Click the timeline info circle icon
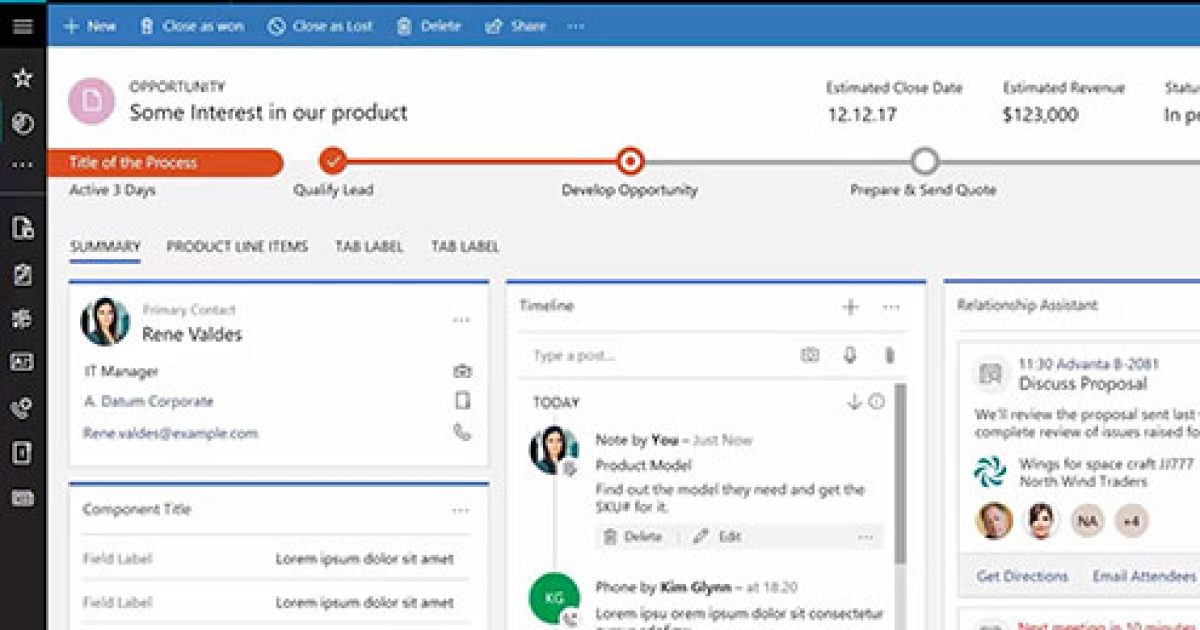 tap(877, 402)
